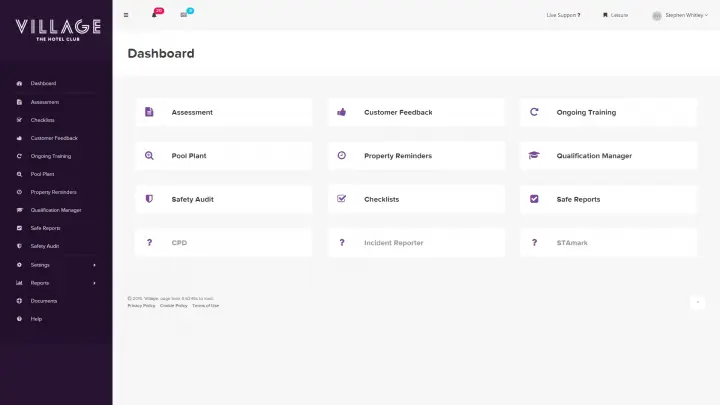Click the Live Support link

[x=563, y=15]
